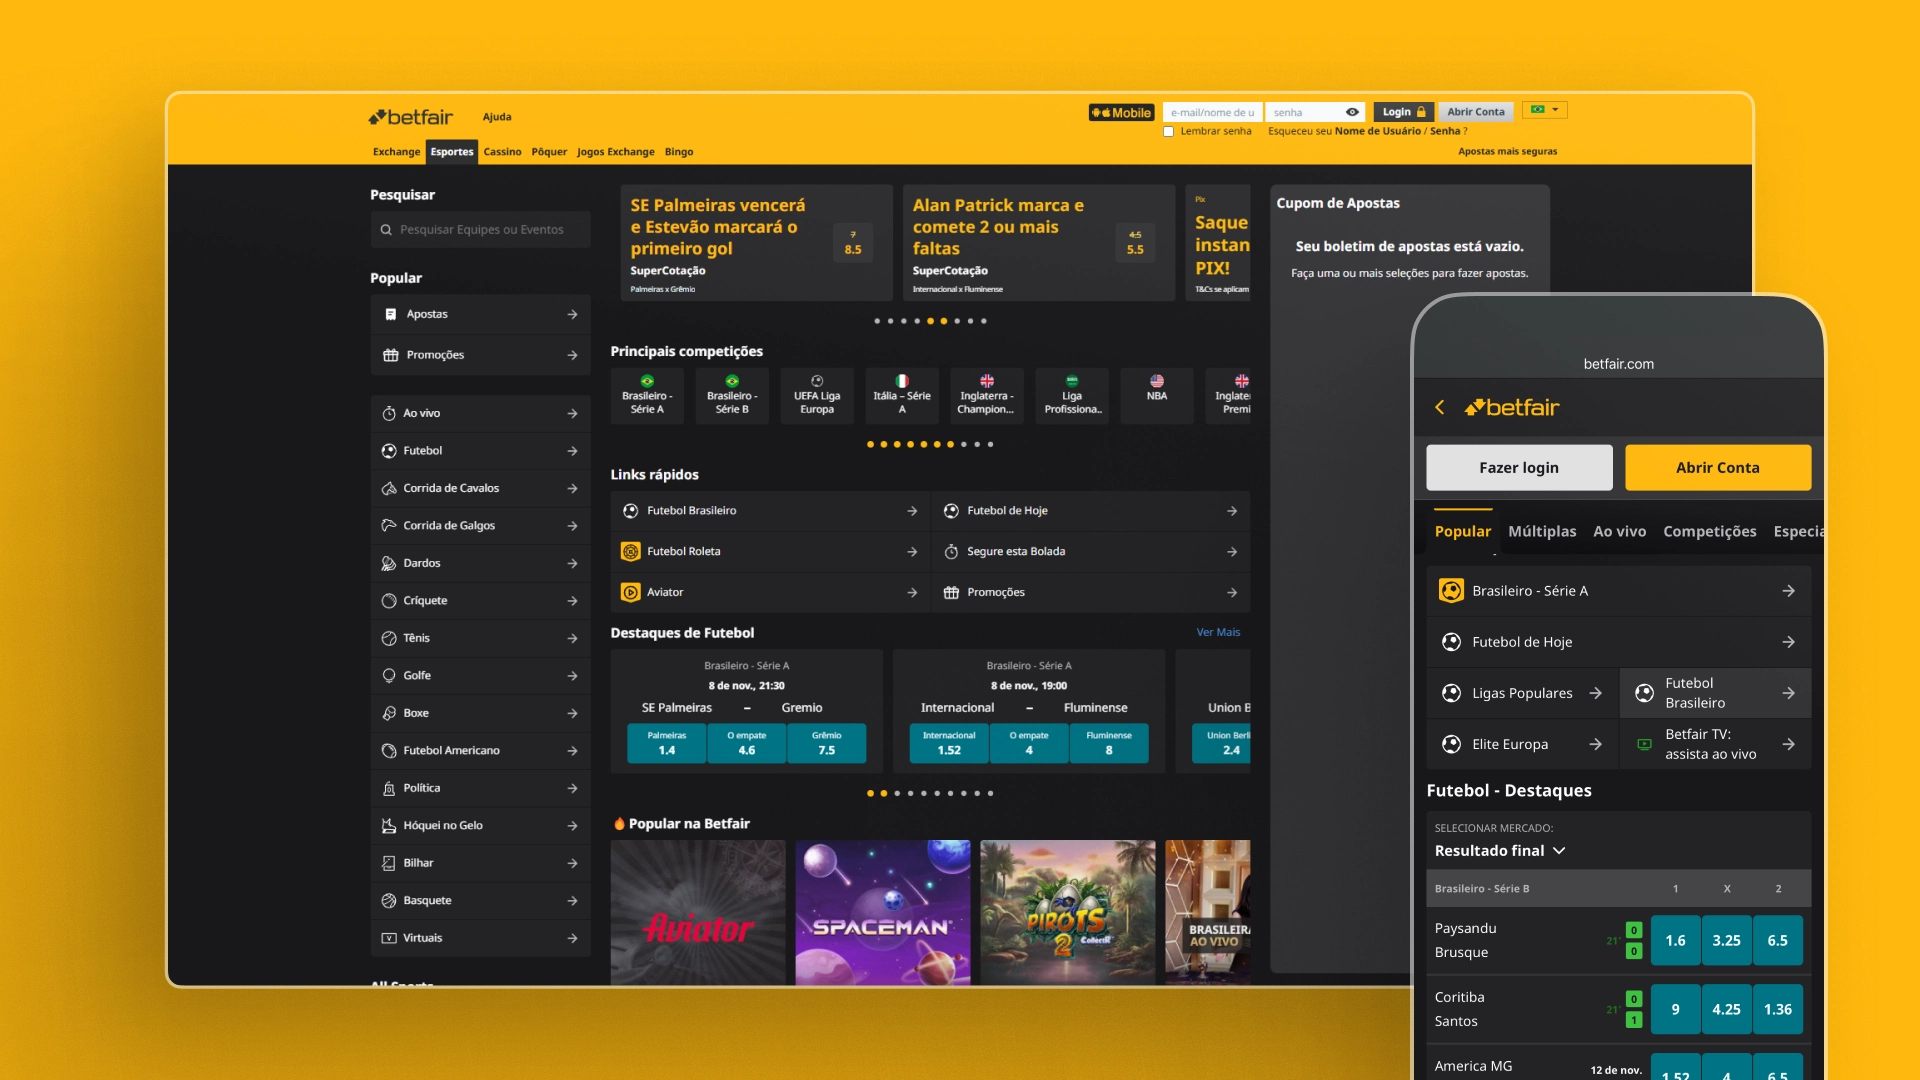Check the Lembrar senha checkbox
Screen dimensions: 1920x1080
coord(1170,131)
